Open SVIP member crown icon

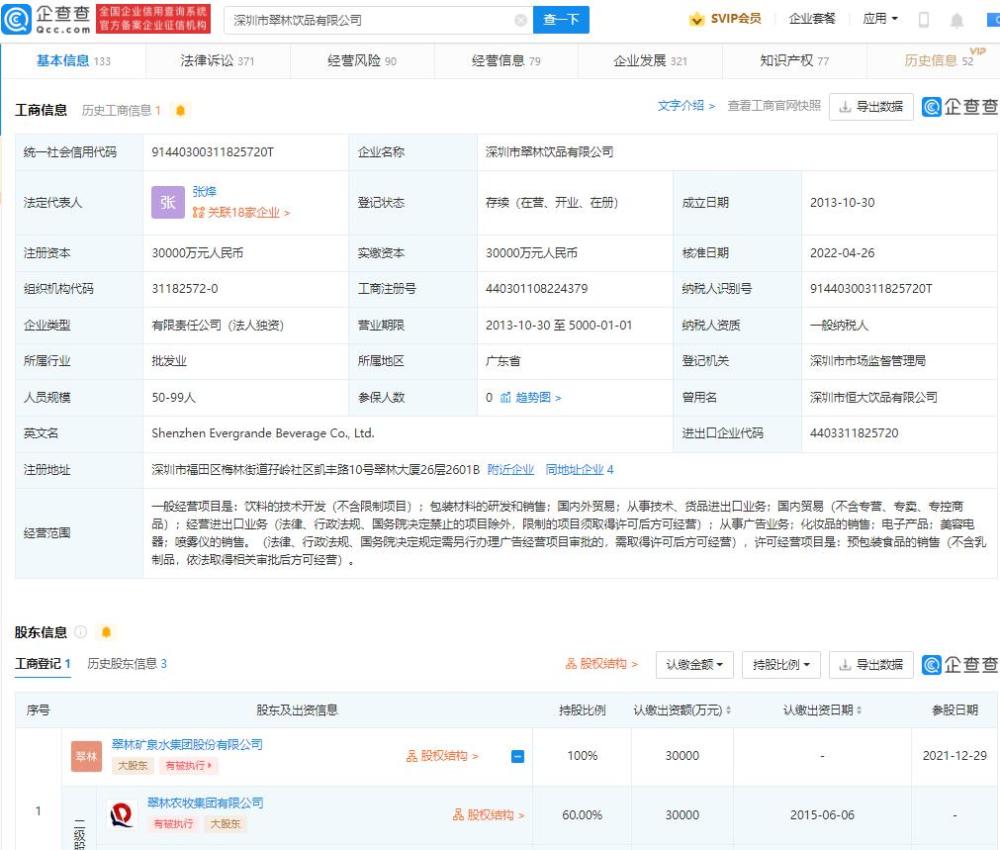click(696, 19)
